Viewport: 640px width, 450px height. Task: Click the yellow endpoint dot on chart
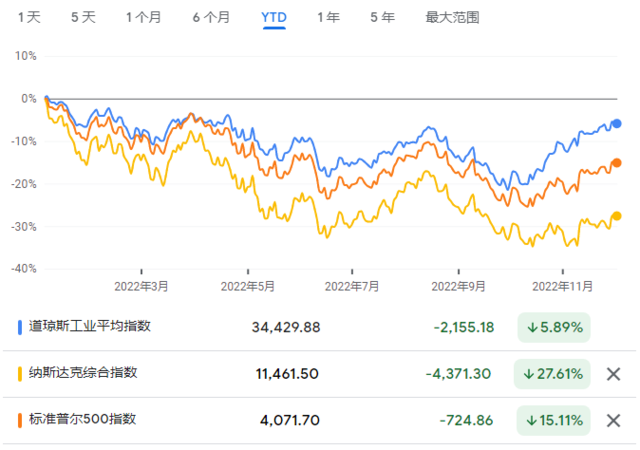point(616,216)
